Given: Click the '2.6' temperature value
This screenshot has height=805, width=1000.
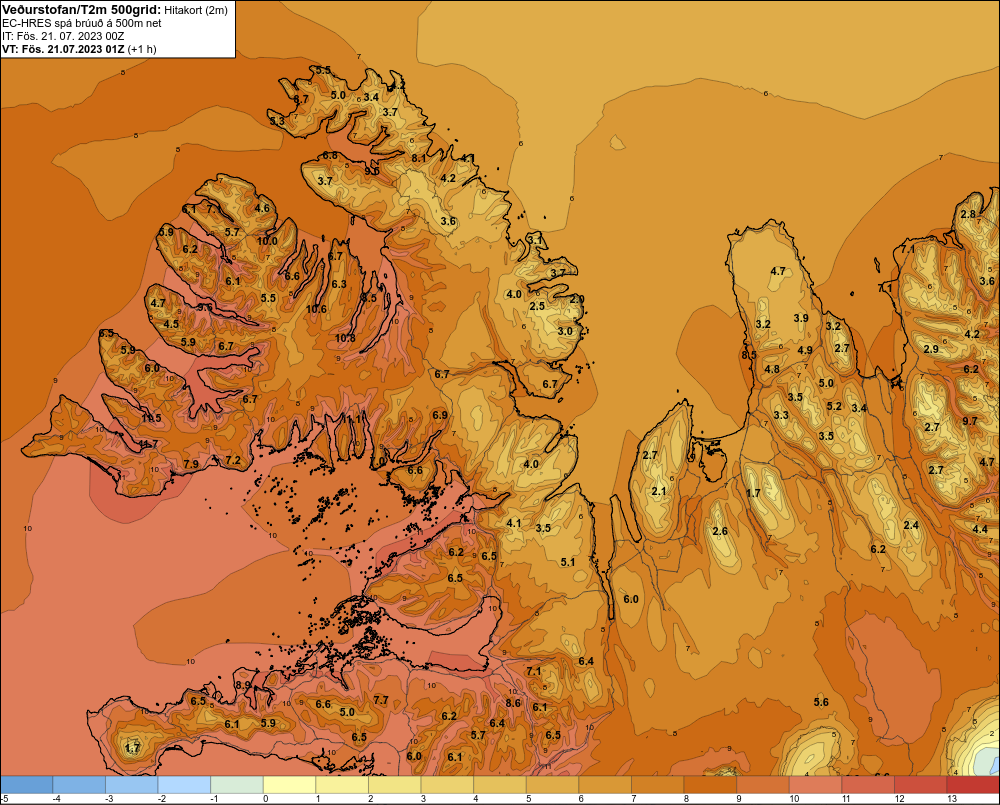Looking at the screenshot, I should [x=720, y=531].
